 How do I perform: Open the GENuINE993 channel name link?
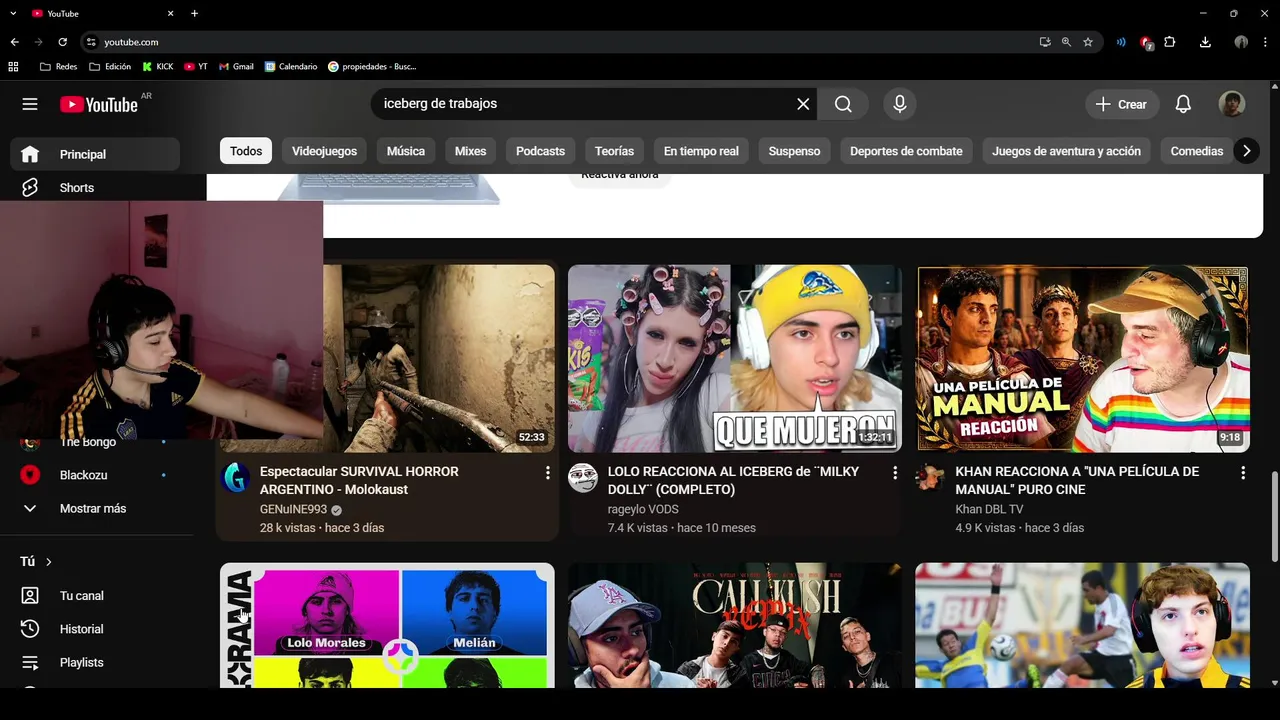[293, 509]
